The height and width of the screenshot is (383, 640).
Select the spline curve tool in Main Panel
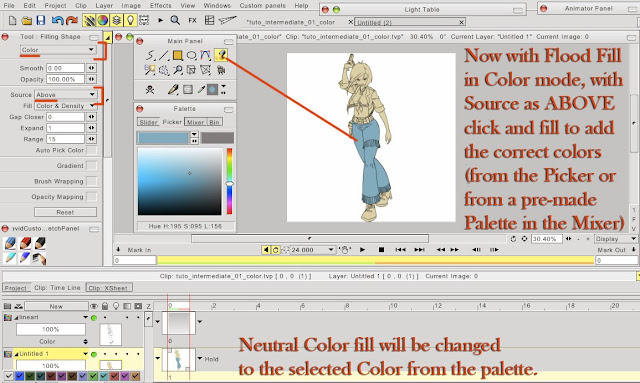[205, 55]
